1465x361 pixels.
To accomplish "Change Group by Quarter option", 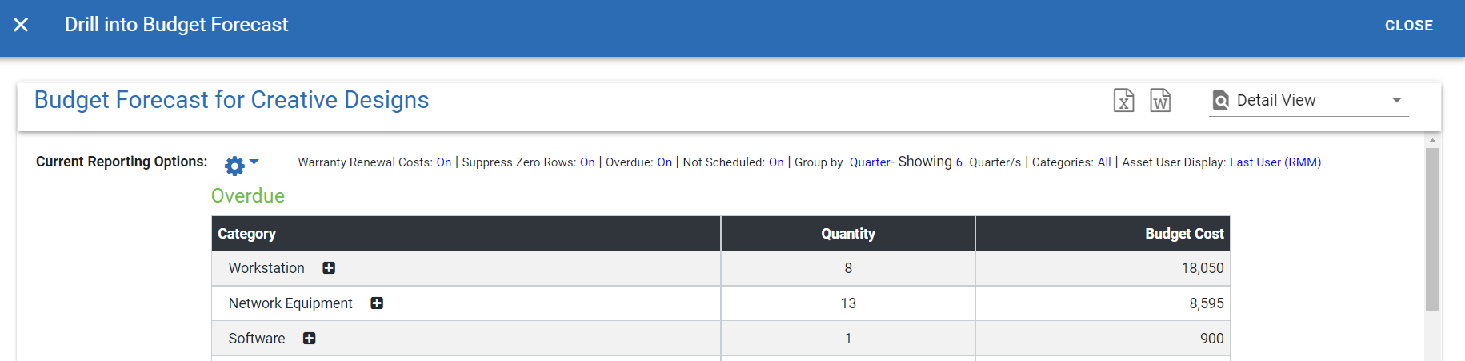I will click(x=870, y=162).
